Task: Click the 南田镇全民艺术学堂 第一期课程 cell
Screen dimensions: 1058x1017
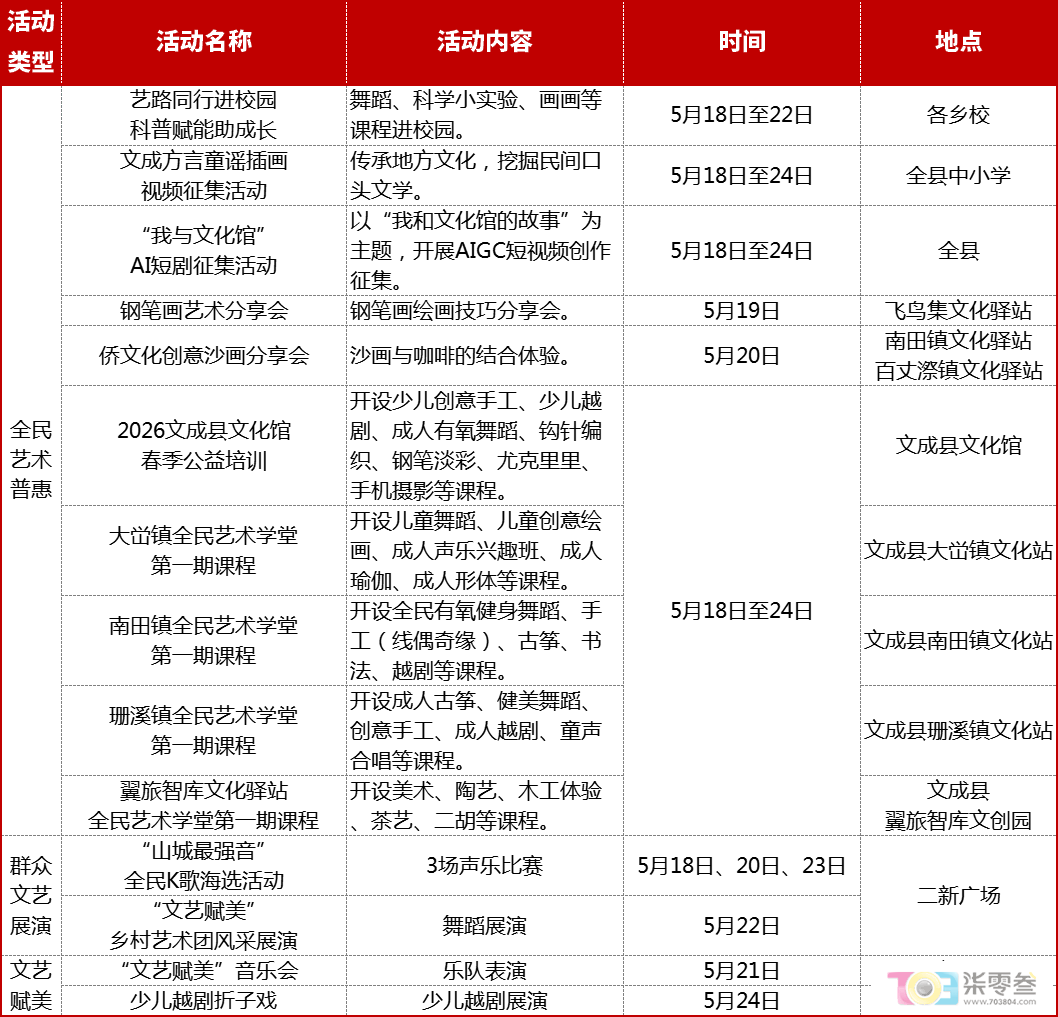Action: pos(204,640)
